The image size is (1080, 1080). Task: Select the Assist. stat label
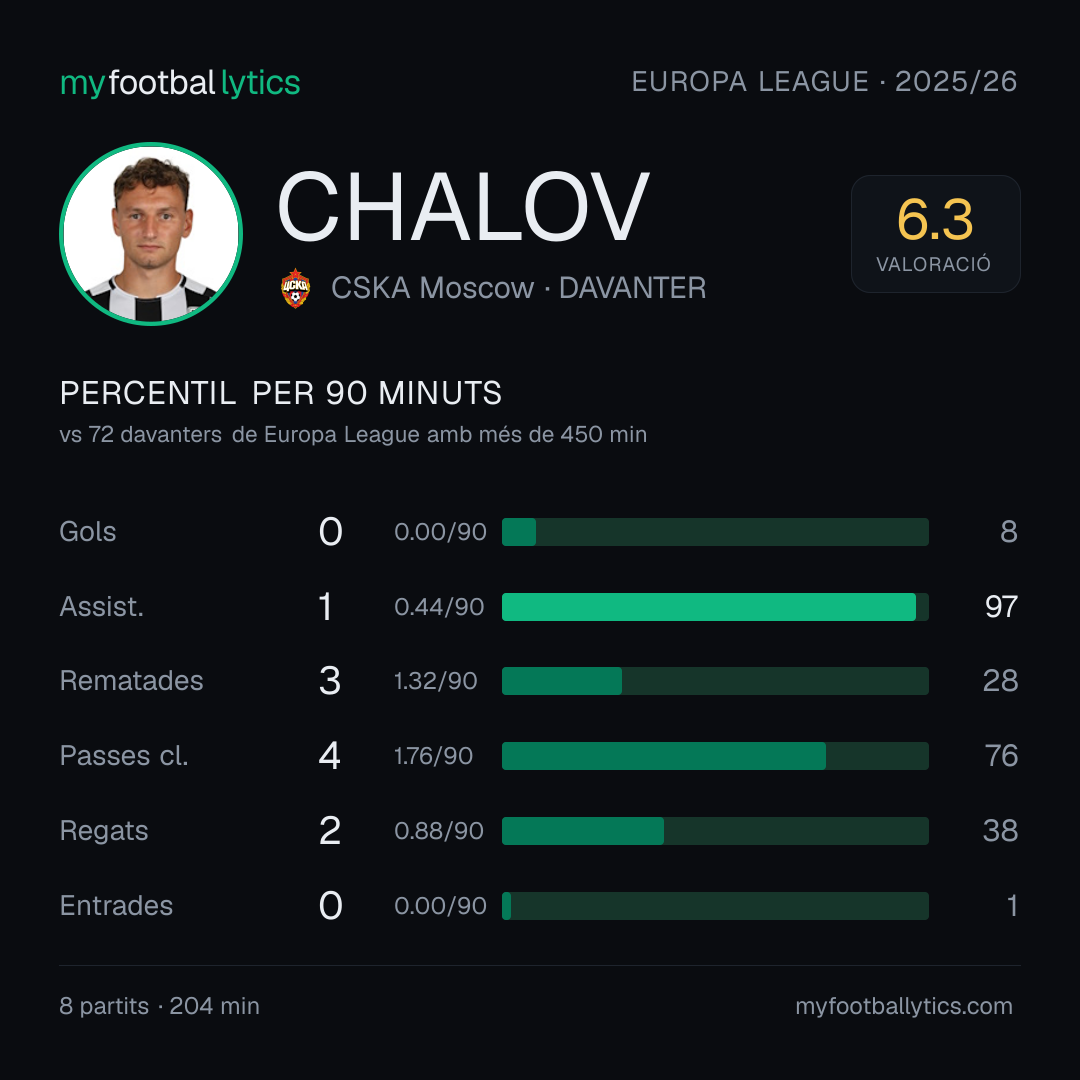click(102, 607)
